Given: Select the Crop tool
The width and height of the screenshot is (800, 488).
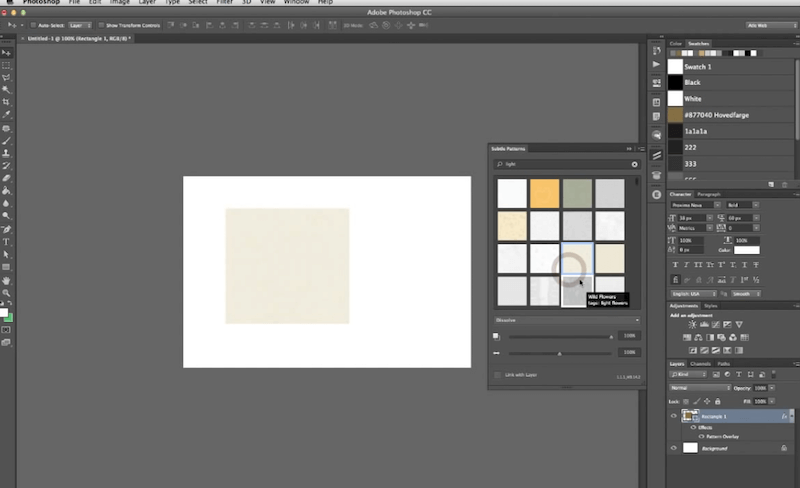Looking at the screenshot, I should click(x=7, y=102).
